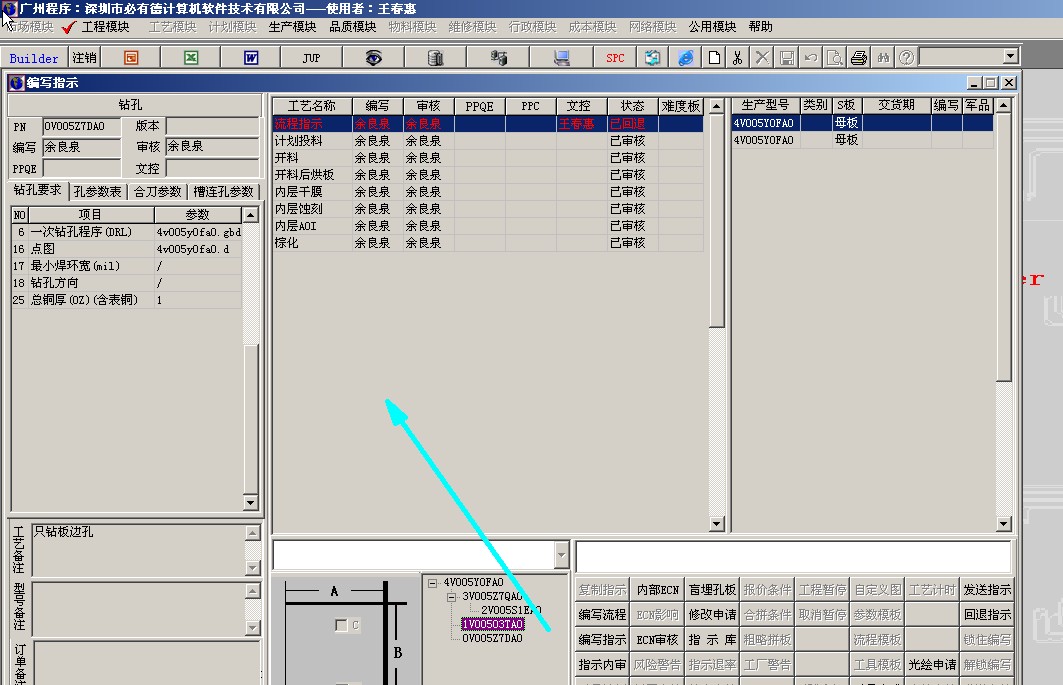
Task: Click the Builder toolbar button
Action: [34, 58]
